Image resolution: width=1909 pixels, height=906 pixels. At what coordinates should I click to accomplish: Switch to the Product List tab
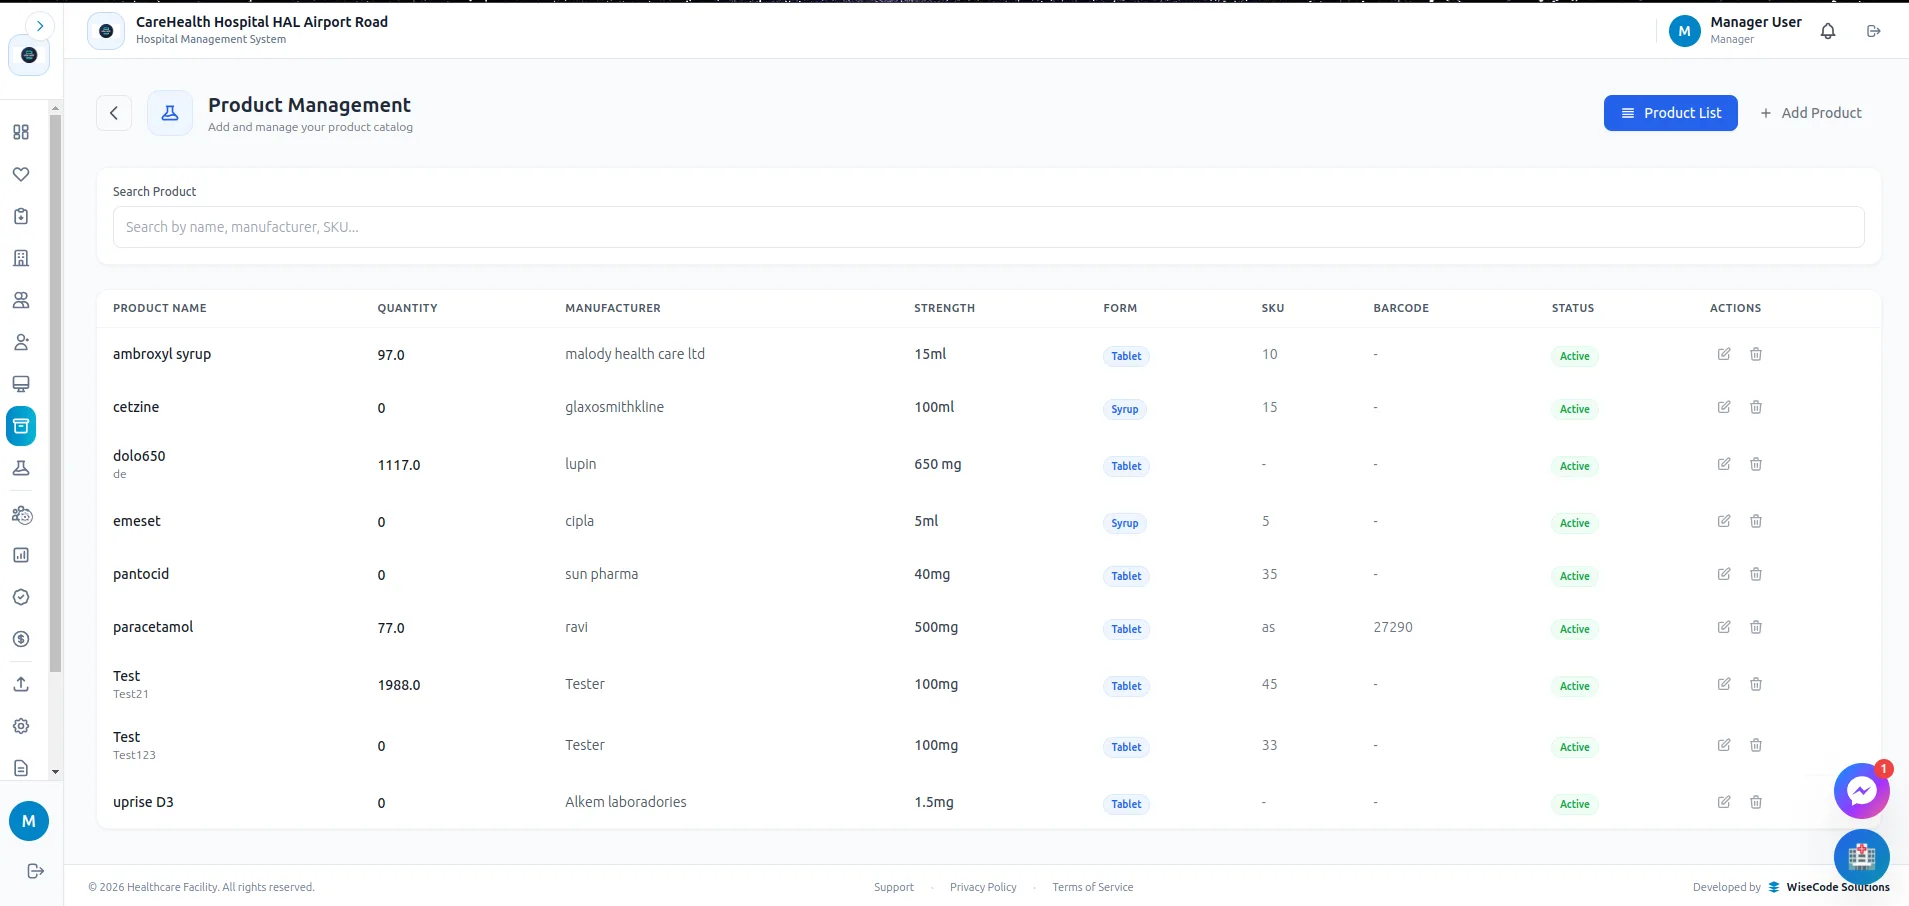[1671, 113]
